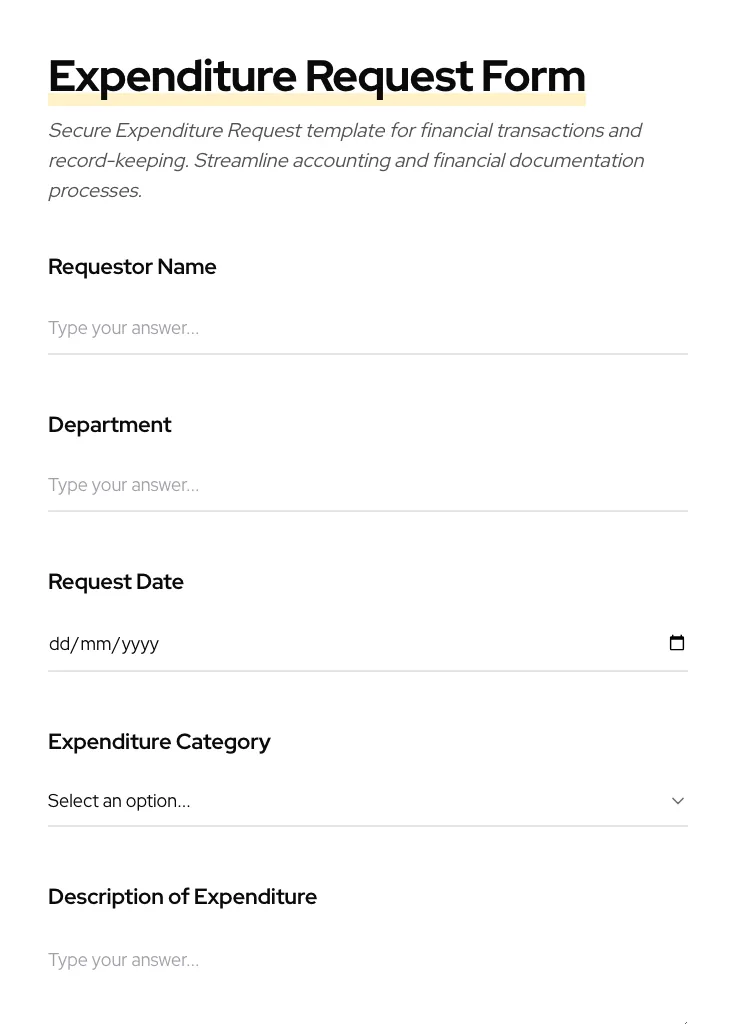Click the Description of Expenditure answer box
This screenshot has height=1024, width=736.
pos(368,960)
